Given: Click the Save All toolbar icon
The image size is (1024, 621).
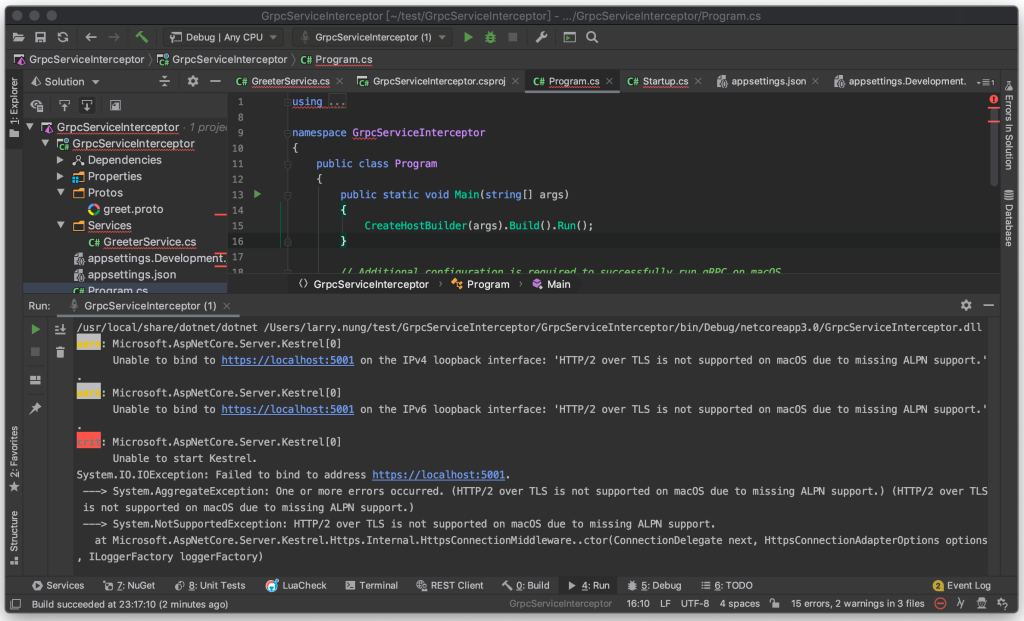Looking at the screenshot, I should 40,37.
